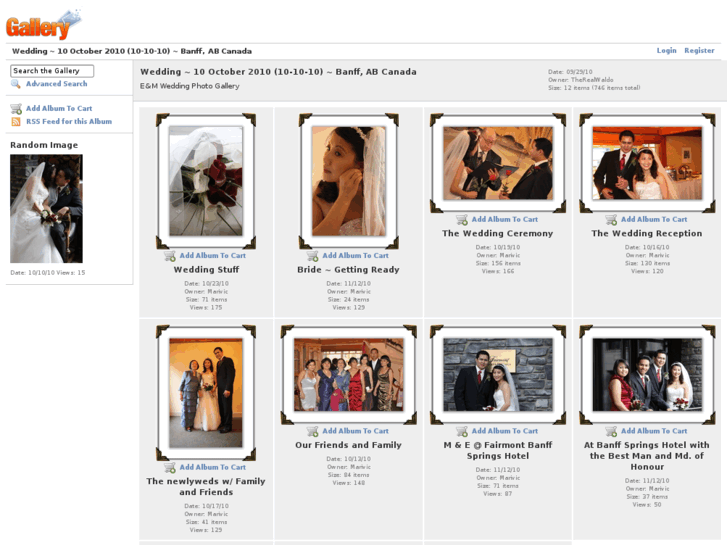
Task: Click the Gallery logo
Action: [43, 25]
